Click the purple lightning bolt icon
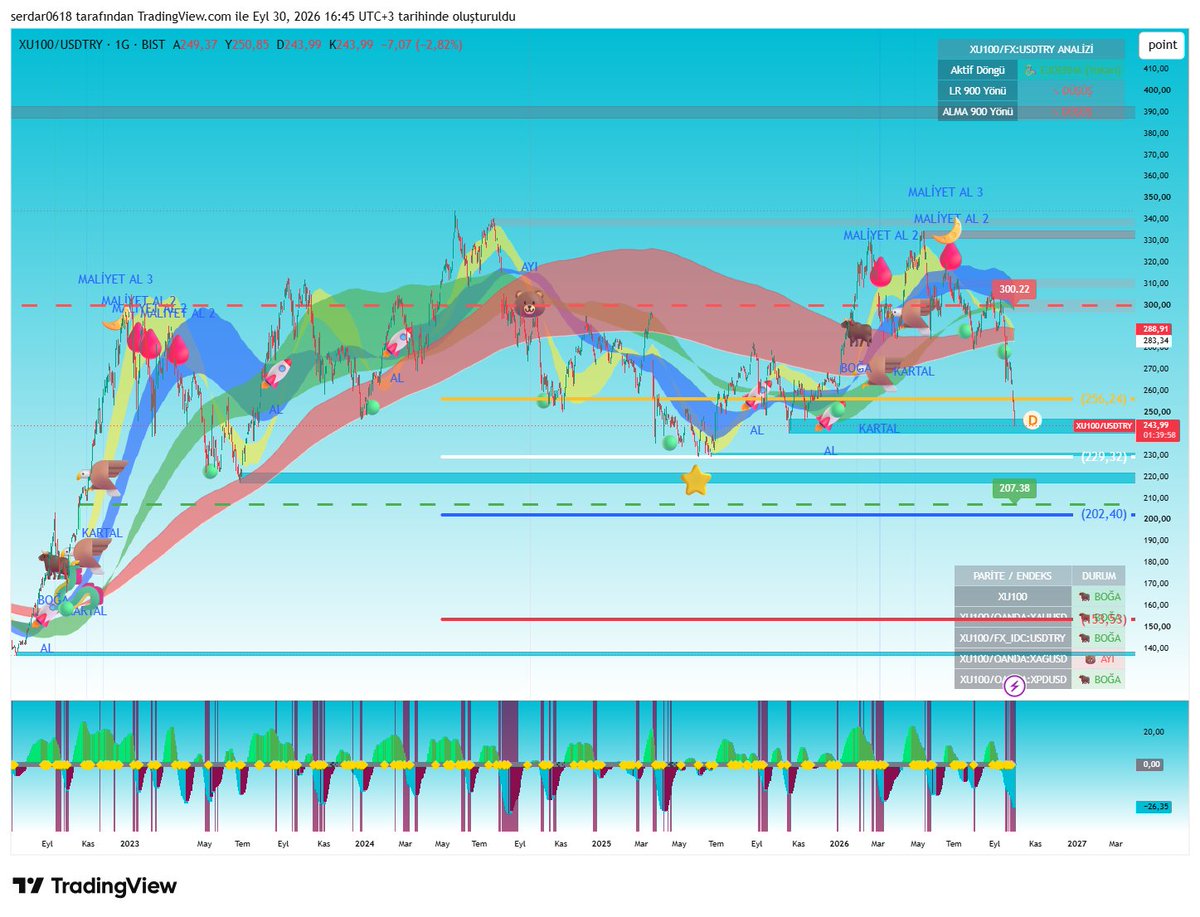The width and height of the screenshot is (1200, 917). point(1014,685)
